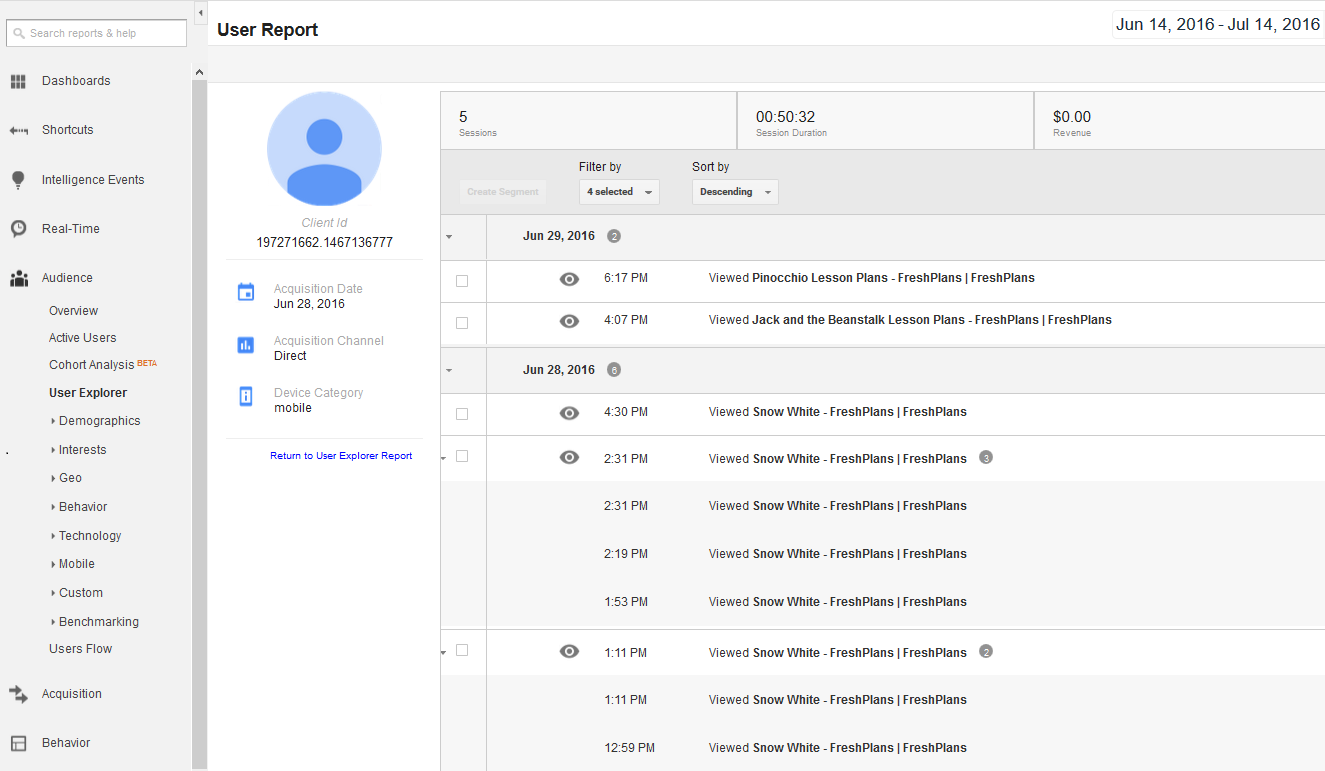Check the box for Pinocchio Lesson Plans row
Image resolution: width=1325 pixels, height=771 pixels.
coord(462,281)
